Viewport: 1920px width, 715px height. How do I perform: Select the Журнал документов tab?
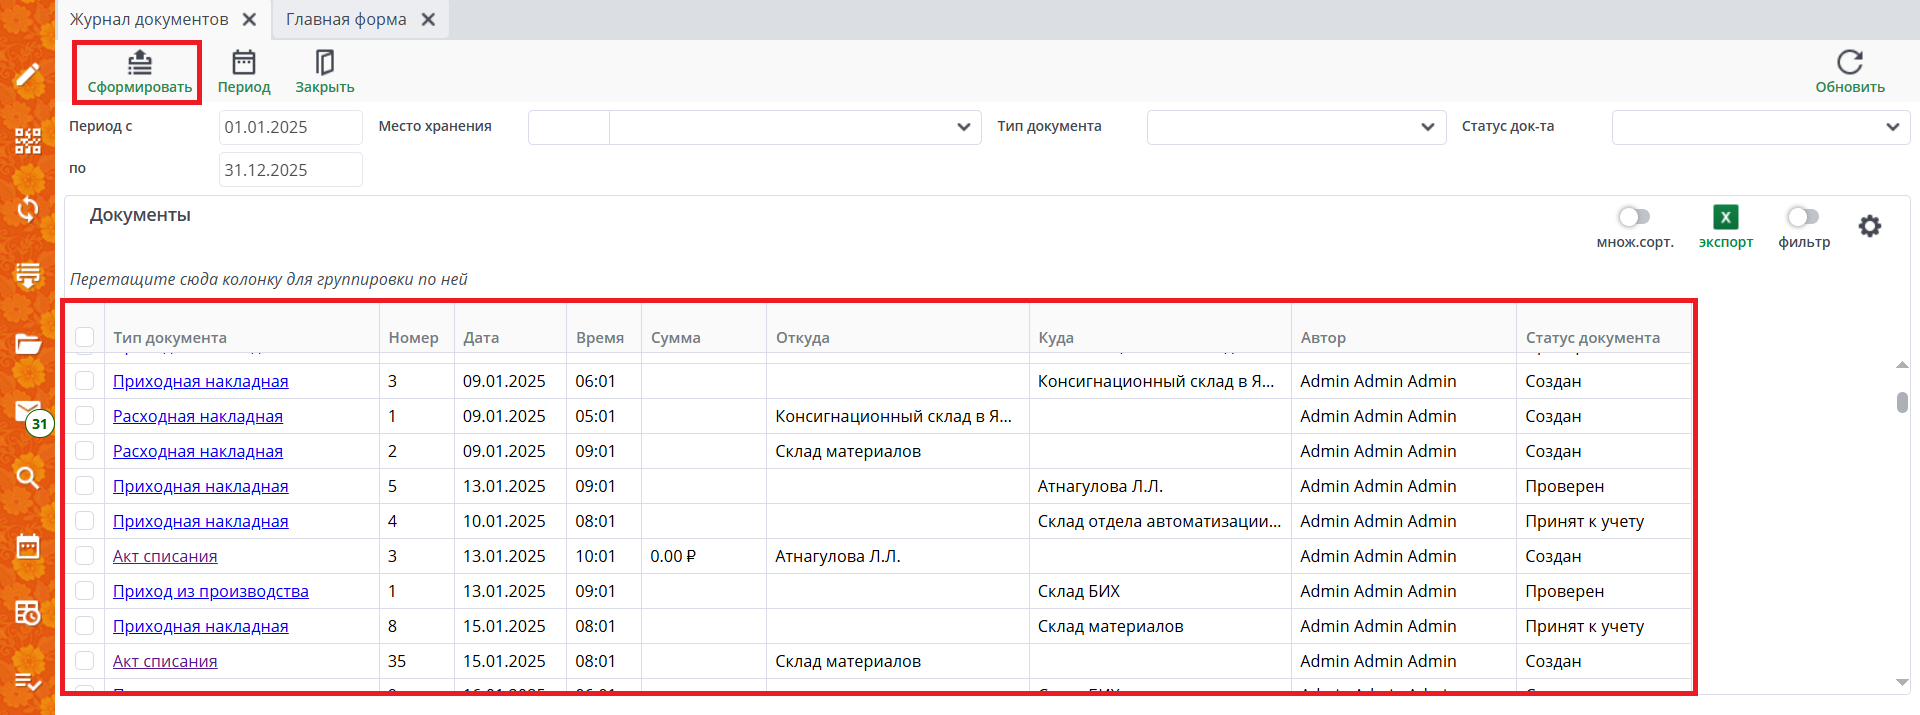[149, 20]
